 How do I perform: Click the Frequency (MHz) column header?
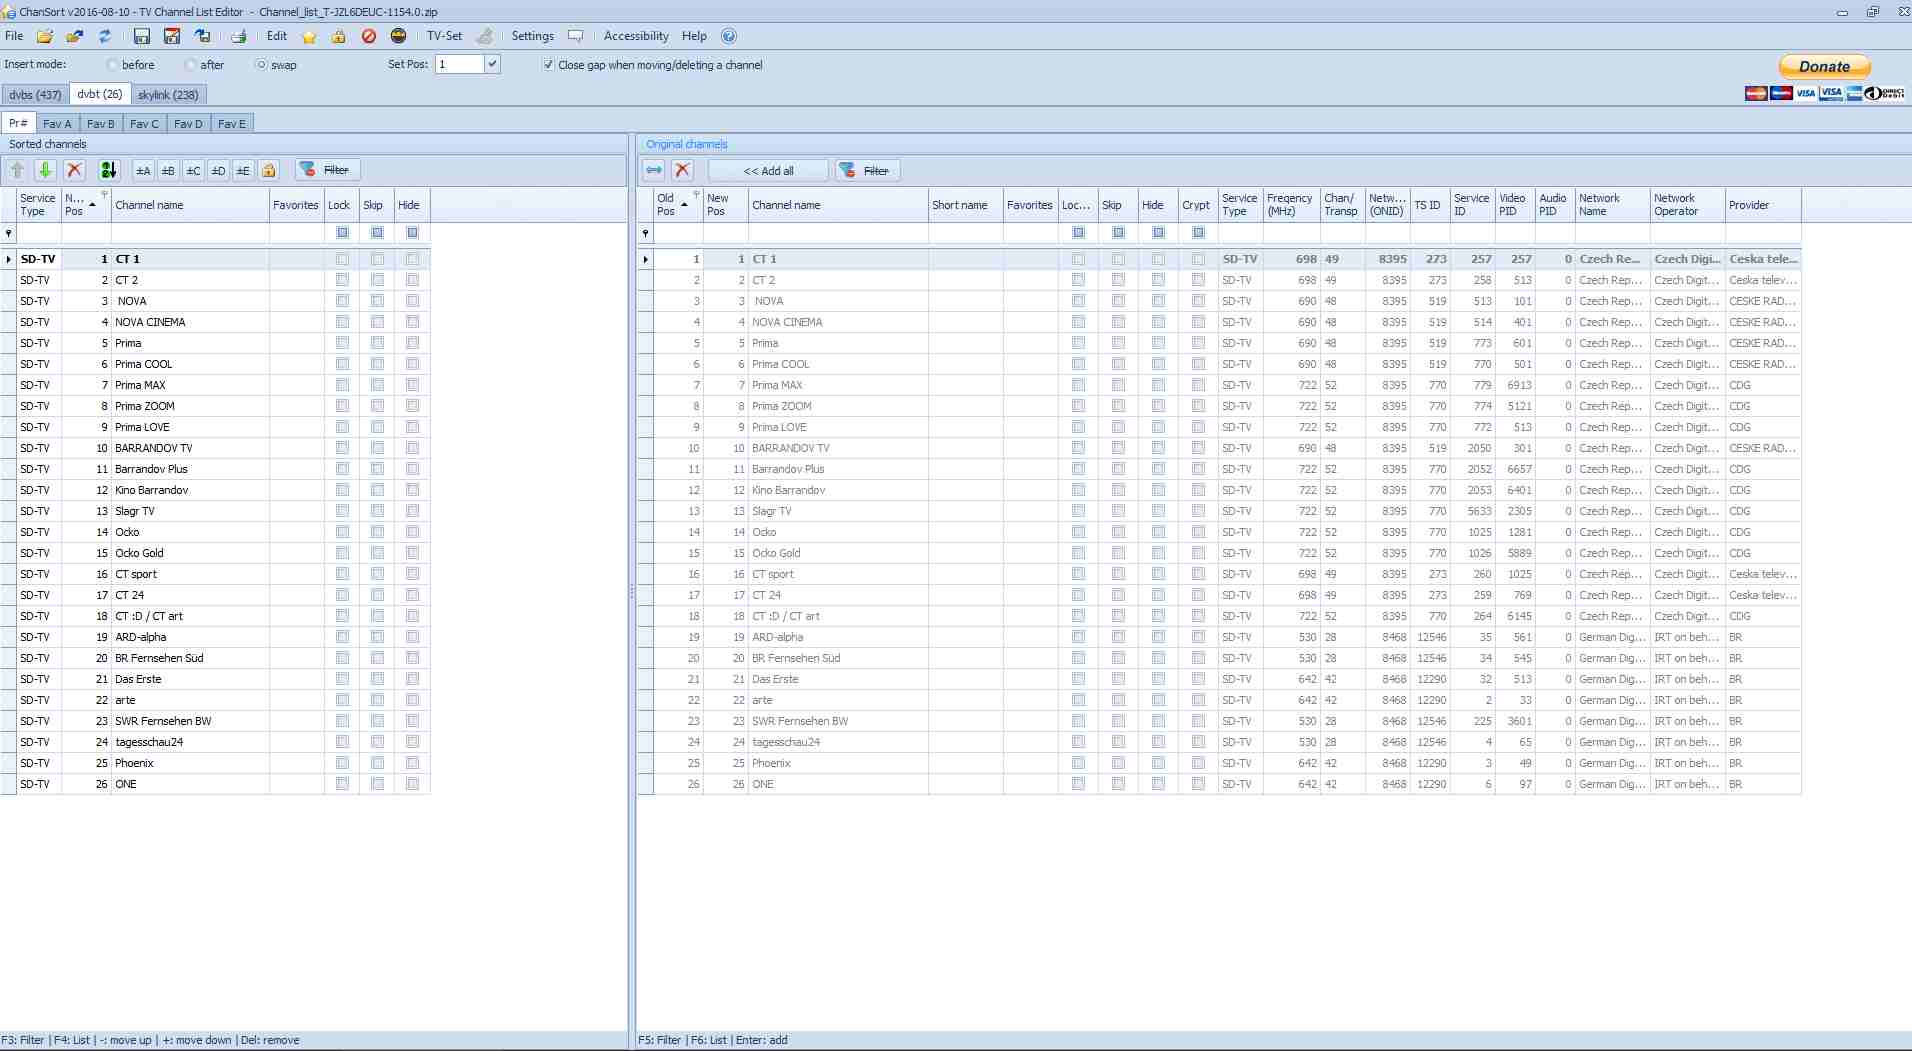coord(1291,205)
